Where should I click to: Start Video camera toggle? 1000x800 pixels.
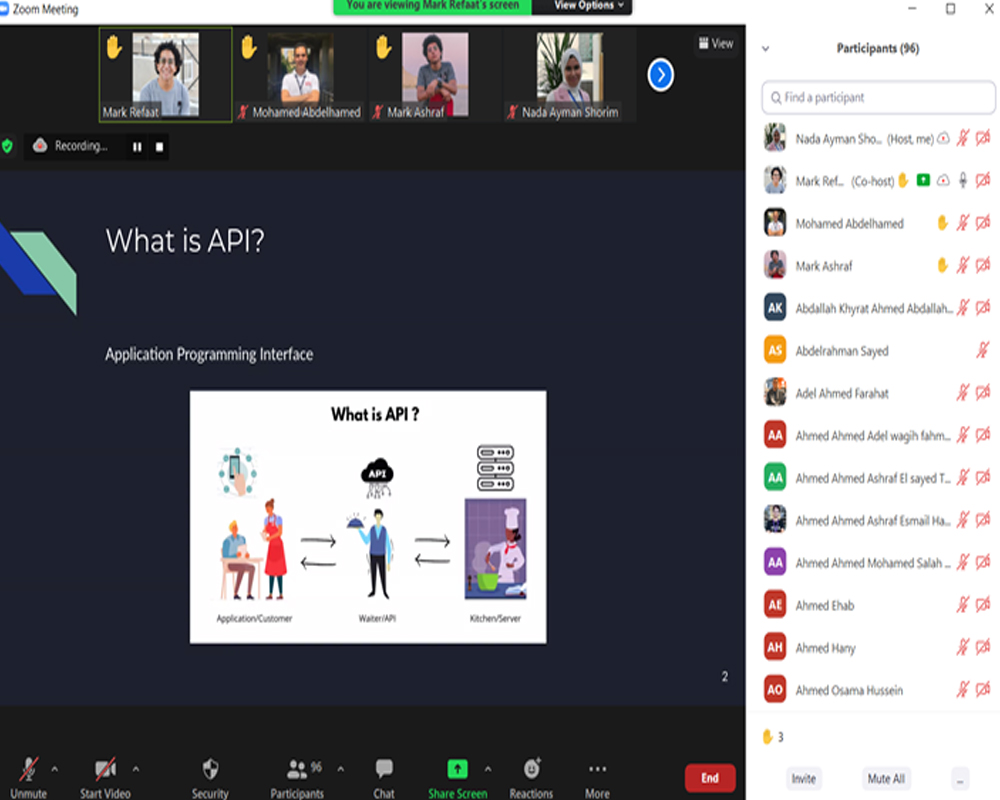[105, 769]
